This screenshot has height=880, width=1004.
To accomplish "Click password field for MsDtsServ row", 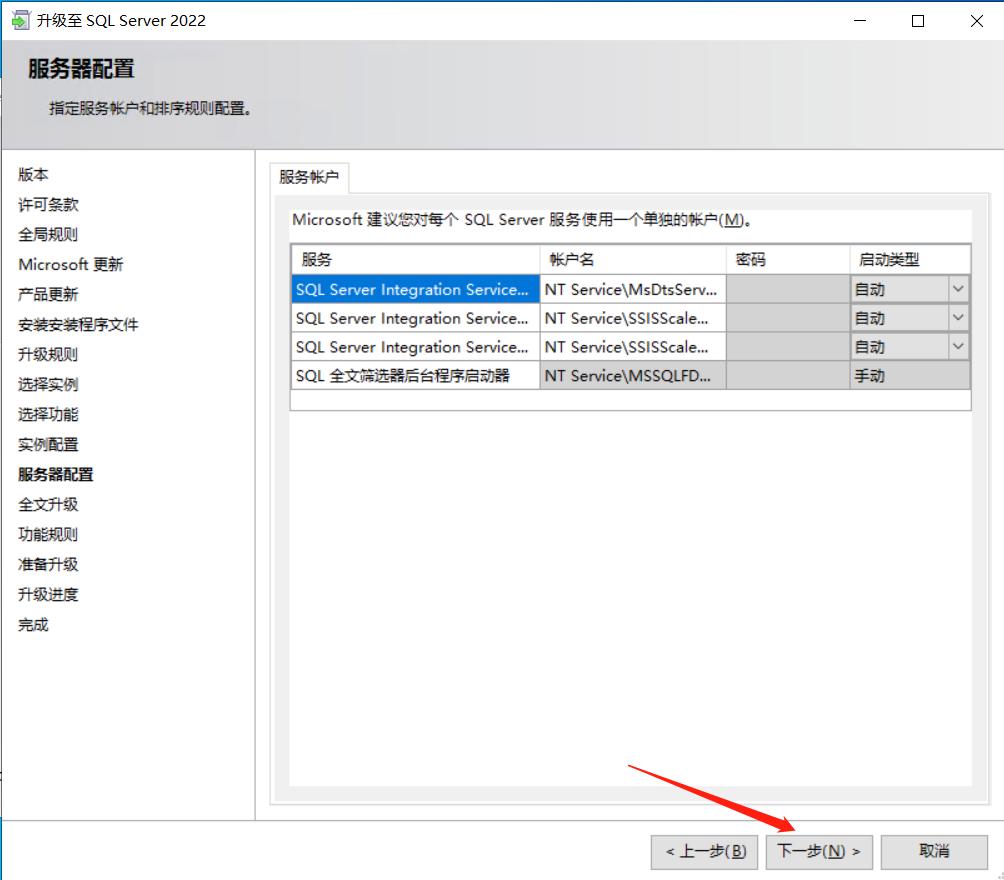I will 788,289.
